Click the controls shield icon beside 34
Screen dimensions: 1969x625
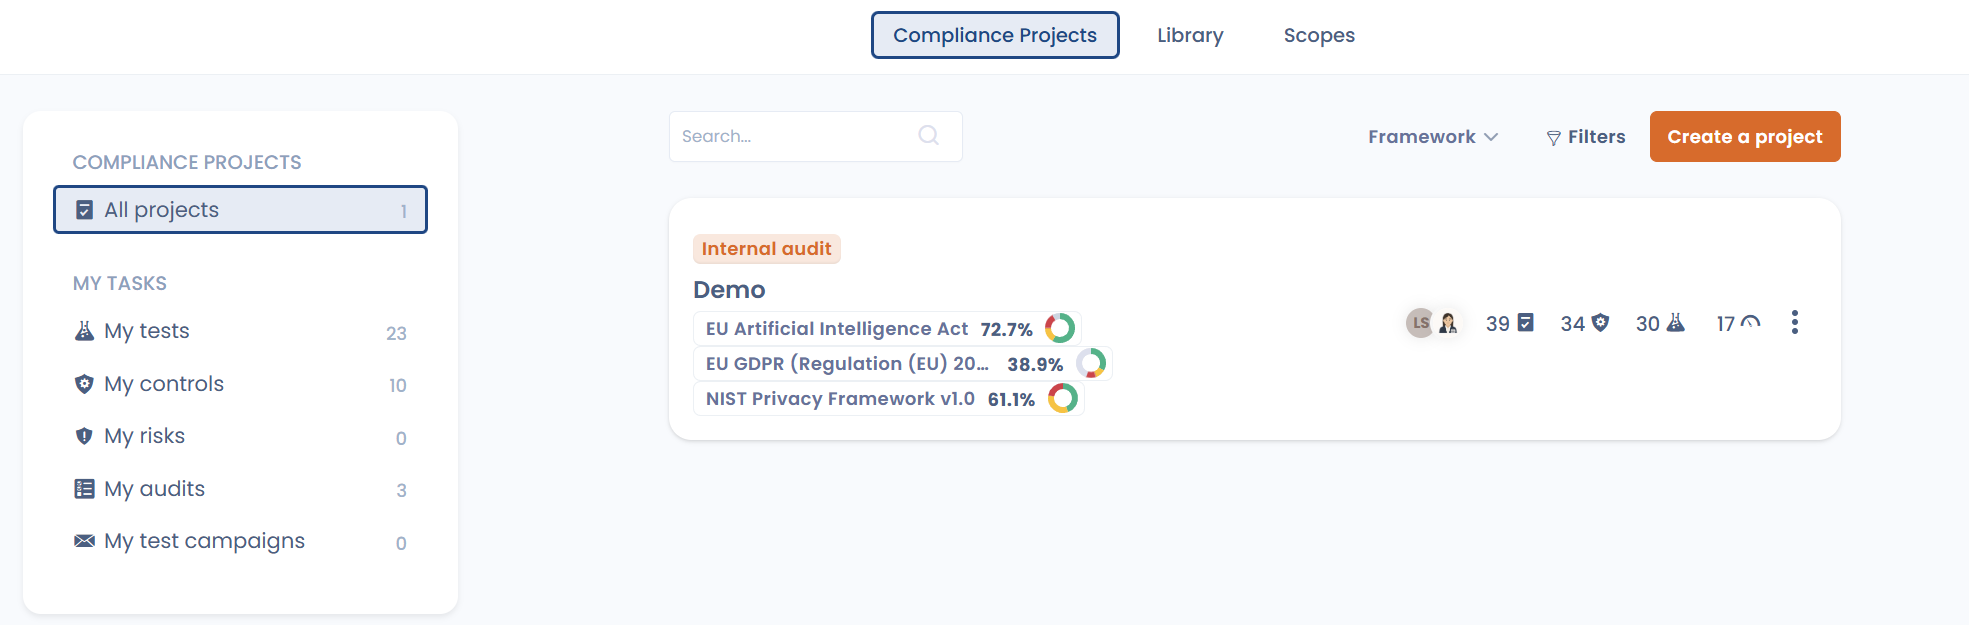pyautogui.click(x=1600, y=323)
